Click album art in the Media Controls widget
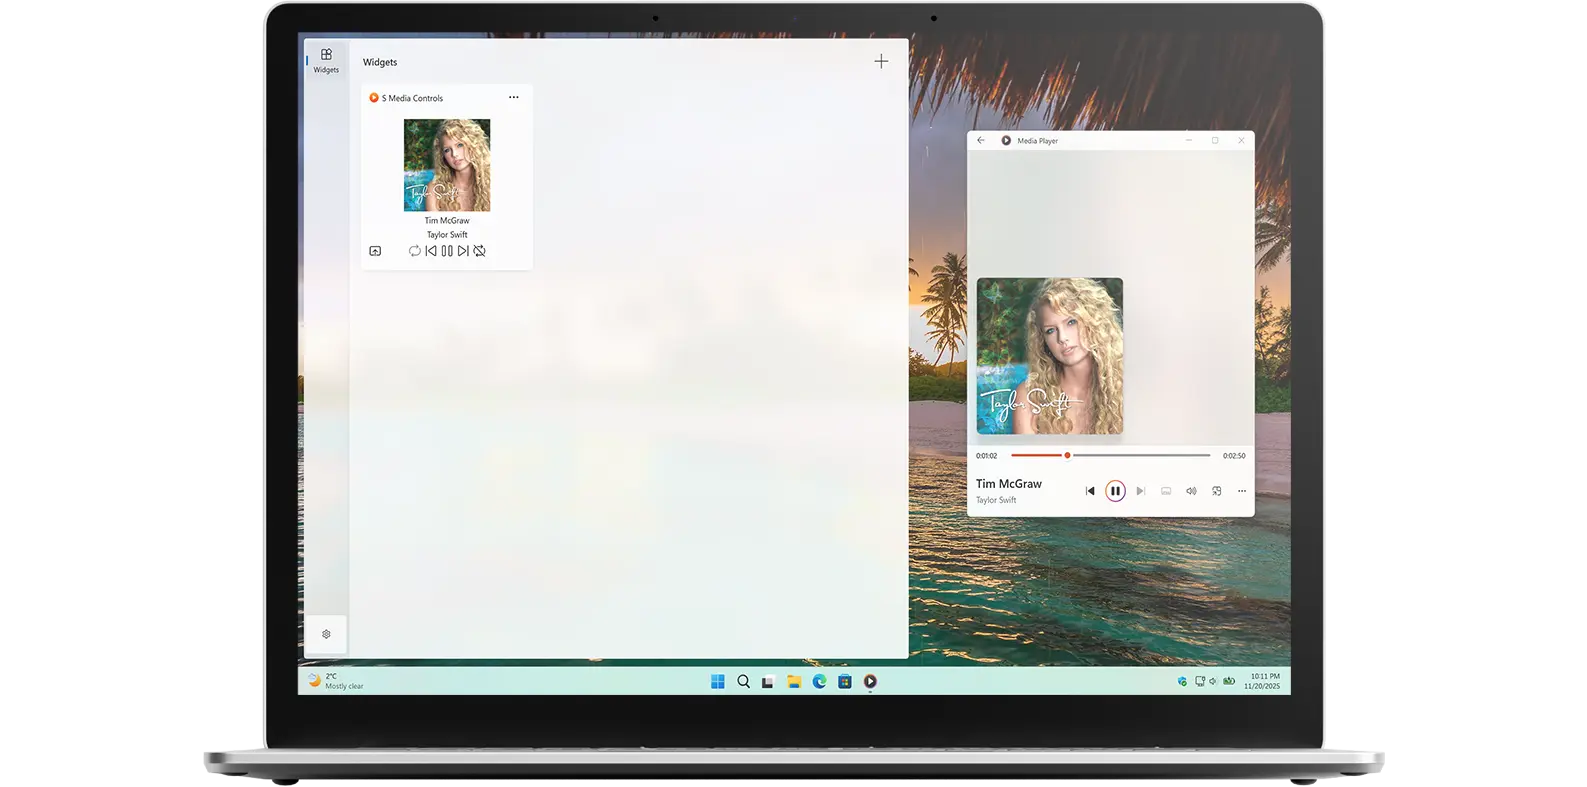This screenshot has width=1587, height=787. pos(447,165)
